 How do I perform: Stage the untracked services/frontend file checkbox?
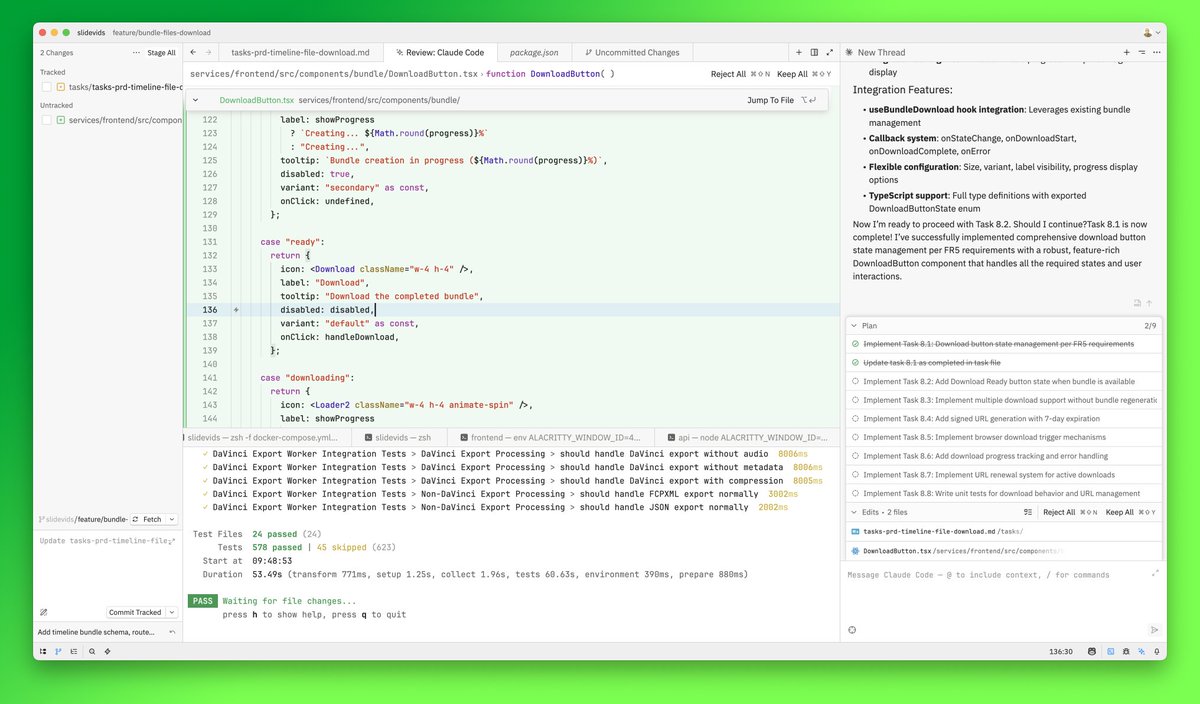pos(46,120)
